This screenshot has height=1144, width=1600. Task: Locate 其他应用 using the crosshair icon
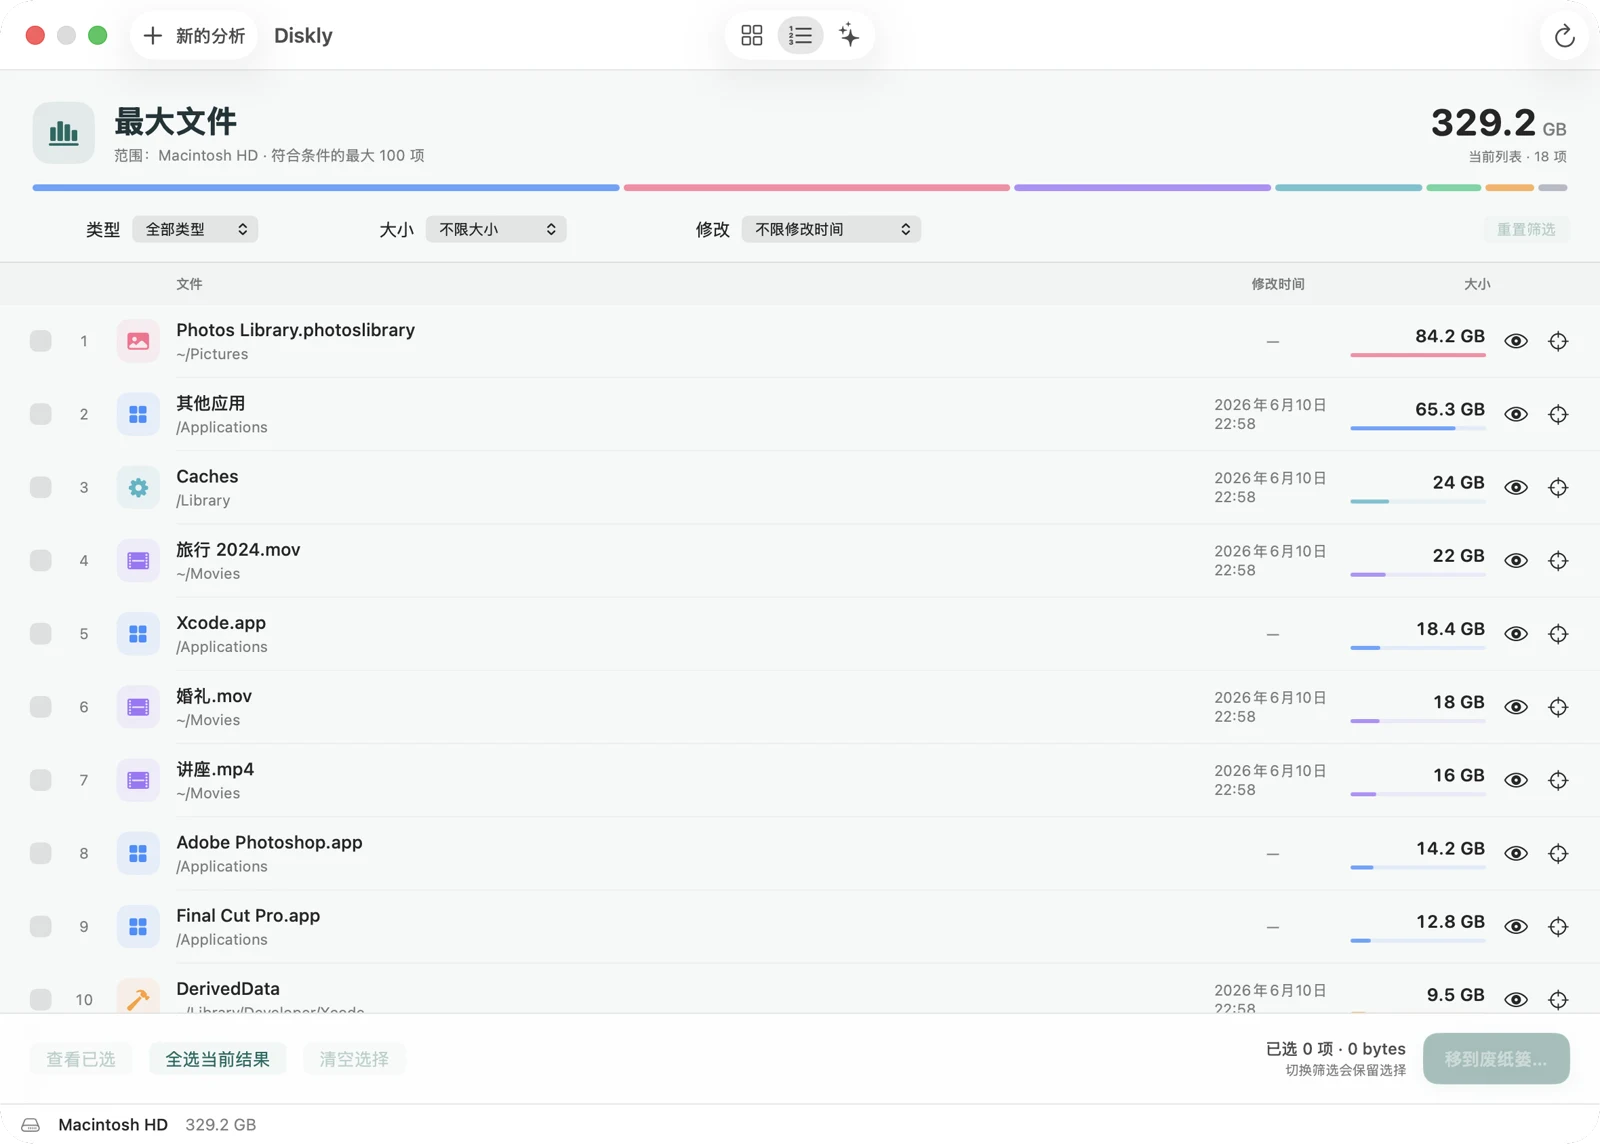(1558, 414)
